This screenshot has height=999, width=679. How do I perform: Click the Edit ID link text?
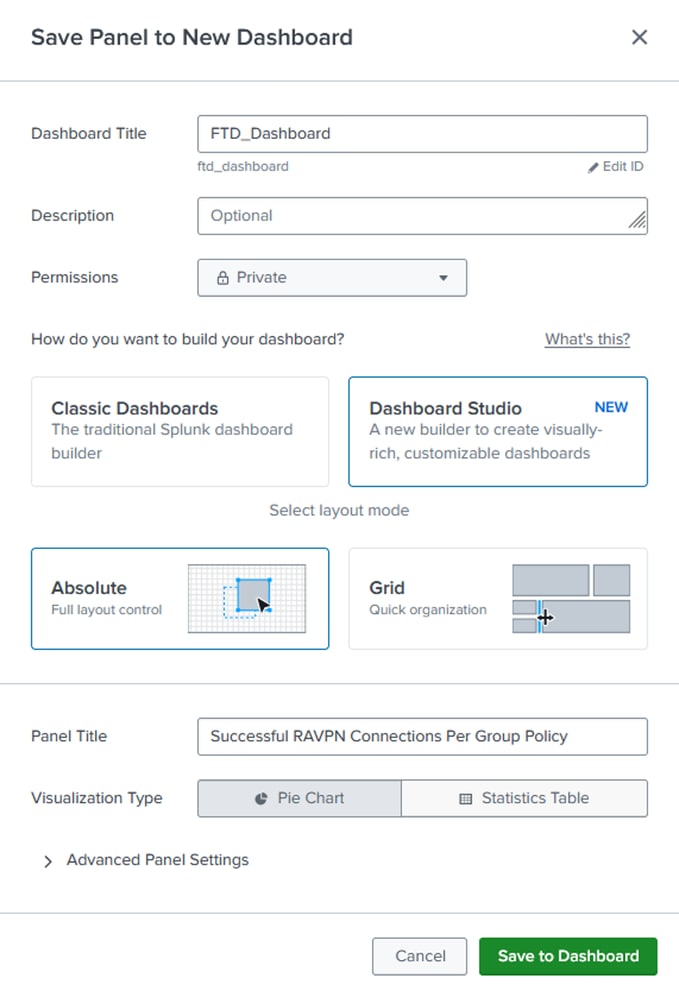pyautogui.click(x=622, y=166)
